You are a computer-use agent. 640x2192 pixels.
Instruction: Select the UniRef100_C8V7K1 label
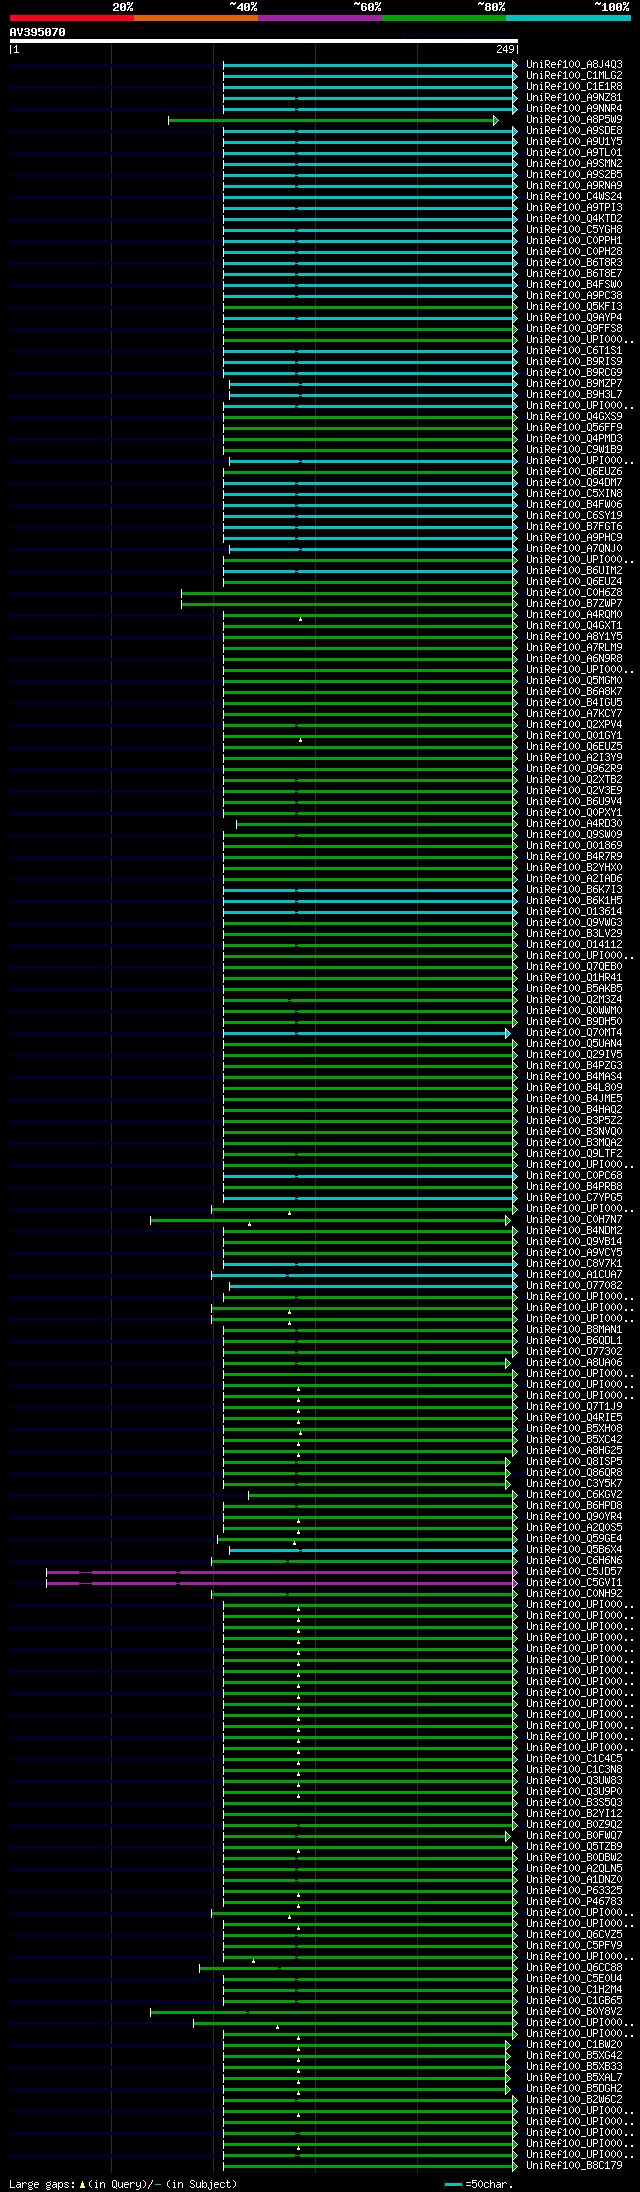pyautogui.click(x=574, y=1263)
